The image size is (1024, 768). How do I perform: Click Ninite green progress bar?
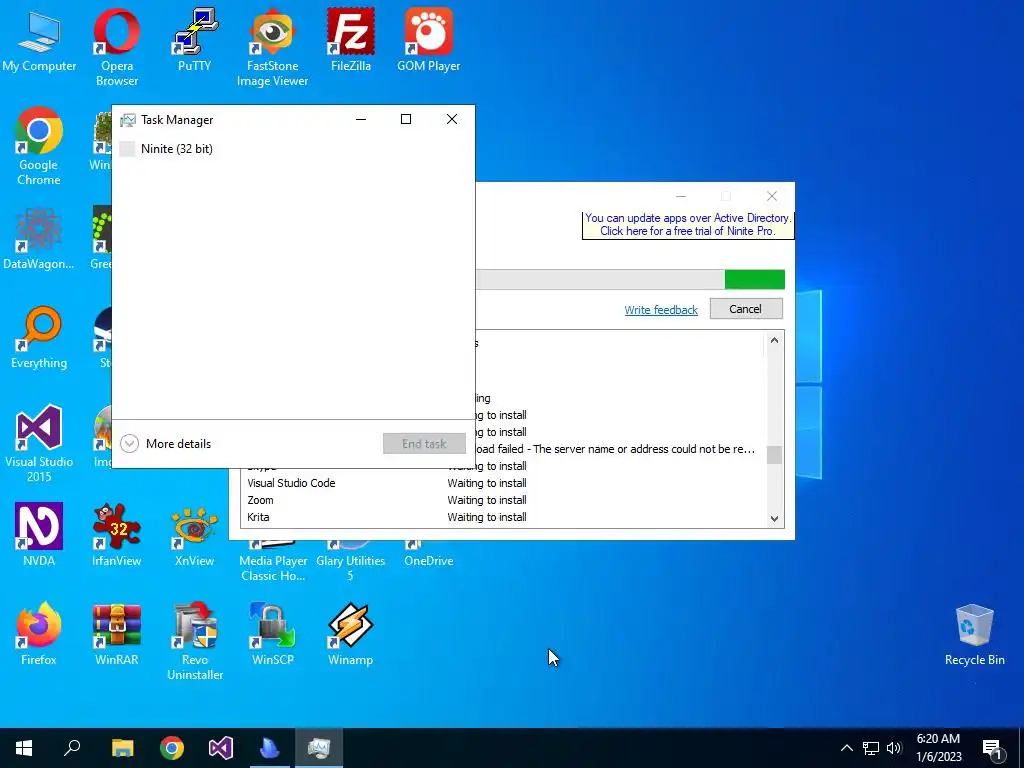(754, 280)
